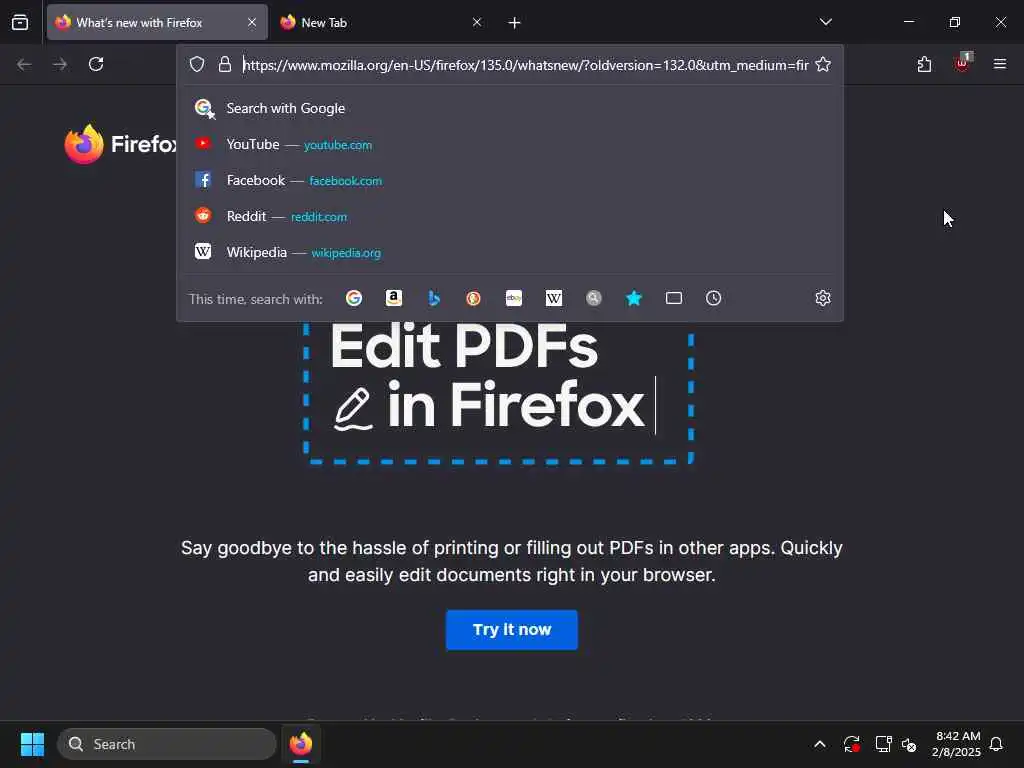This screenshot has height=768, width=1024.
Task: Open the notifications bell icon
Action: [x=997, y=744]
